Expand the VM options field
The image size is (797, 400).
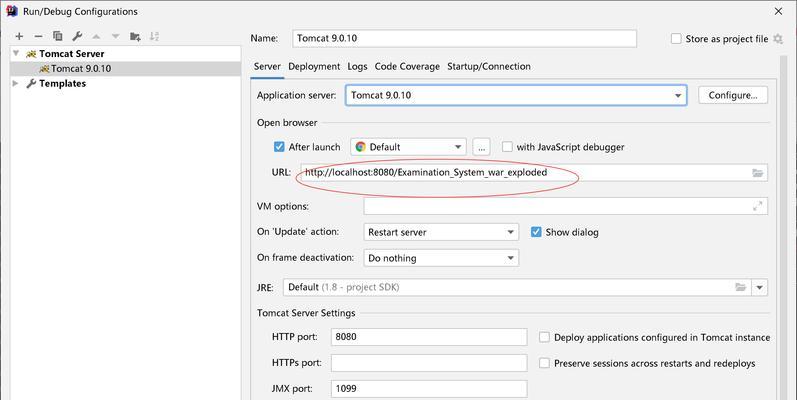click(x=757, y=206)
